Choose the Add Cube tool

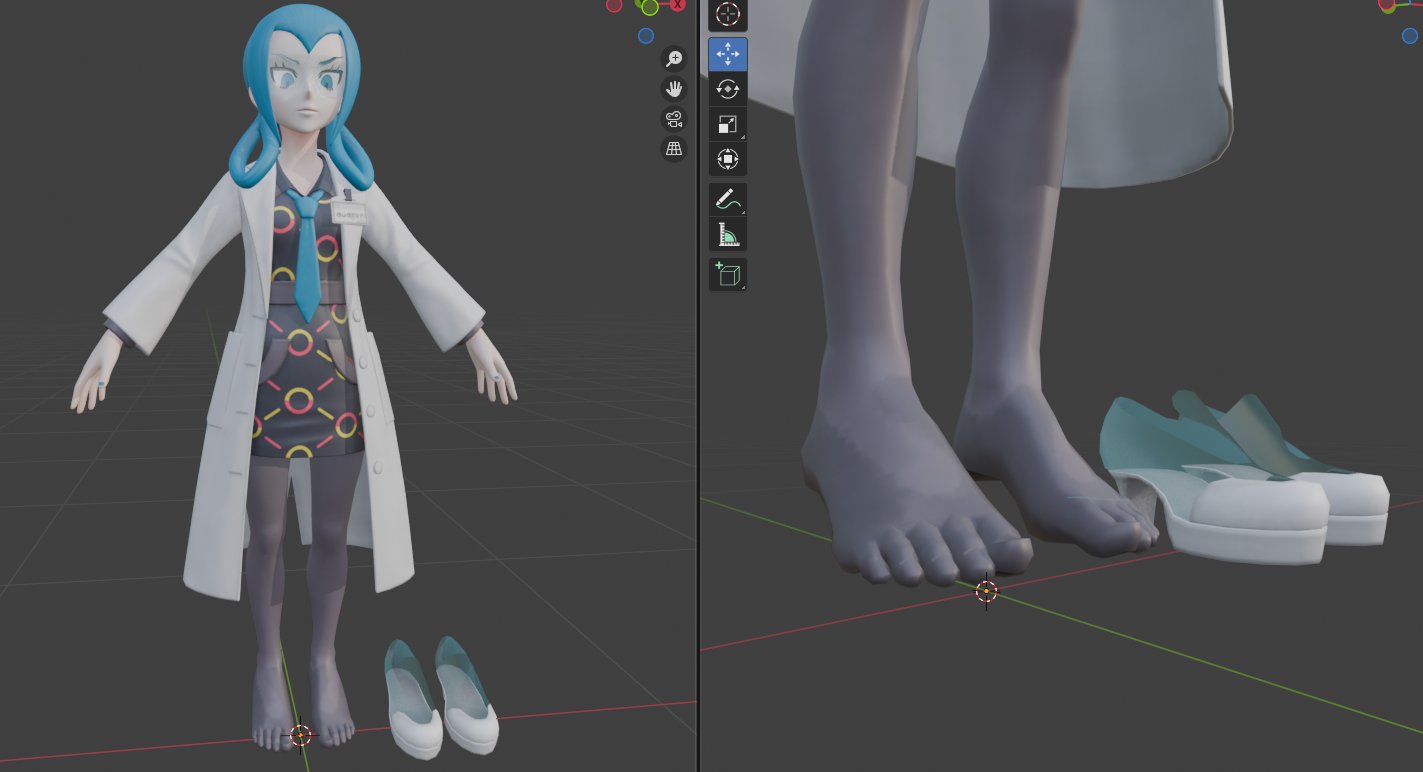(x=727, y=274)
